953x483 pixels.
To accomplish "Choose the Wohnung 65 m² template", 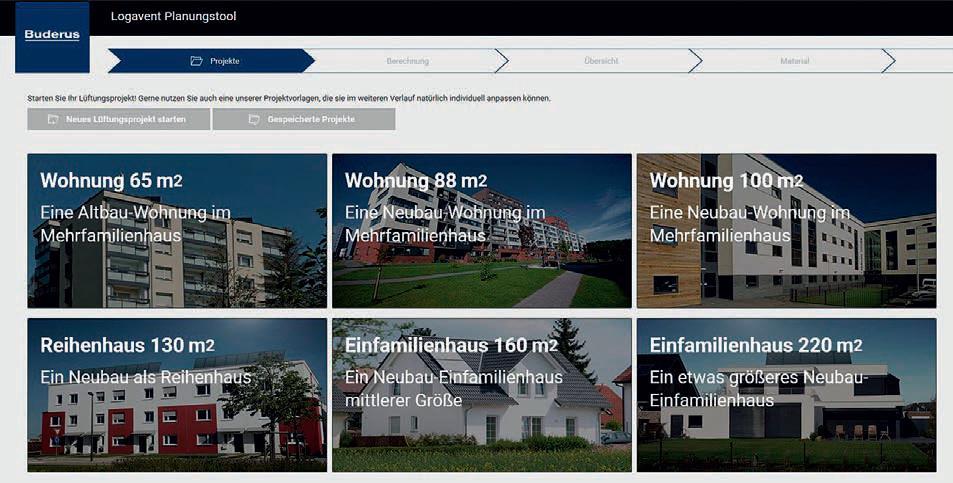I will pos(177,231).
